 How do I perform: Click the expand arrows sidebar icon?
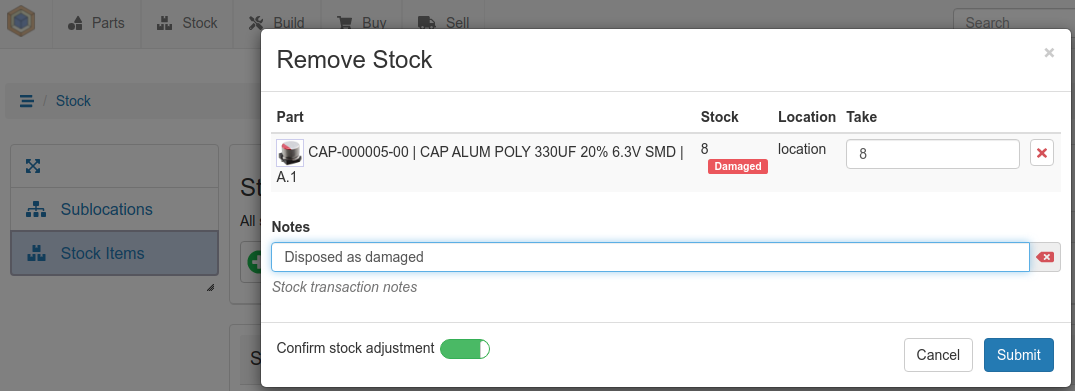click(x=33, y=166)
